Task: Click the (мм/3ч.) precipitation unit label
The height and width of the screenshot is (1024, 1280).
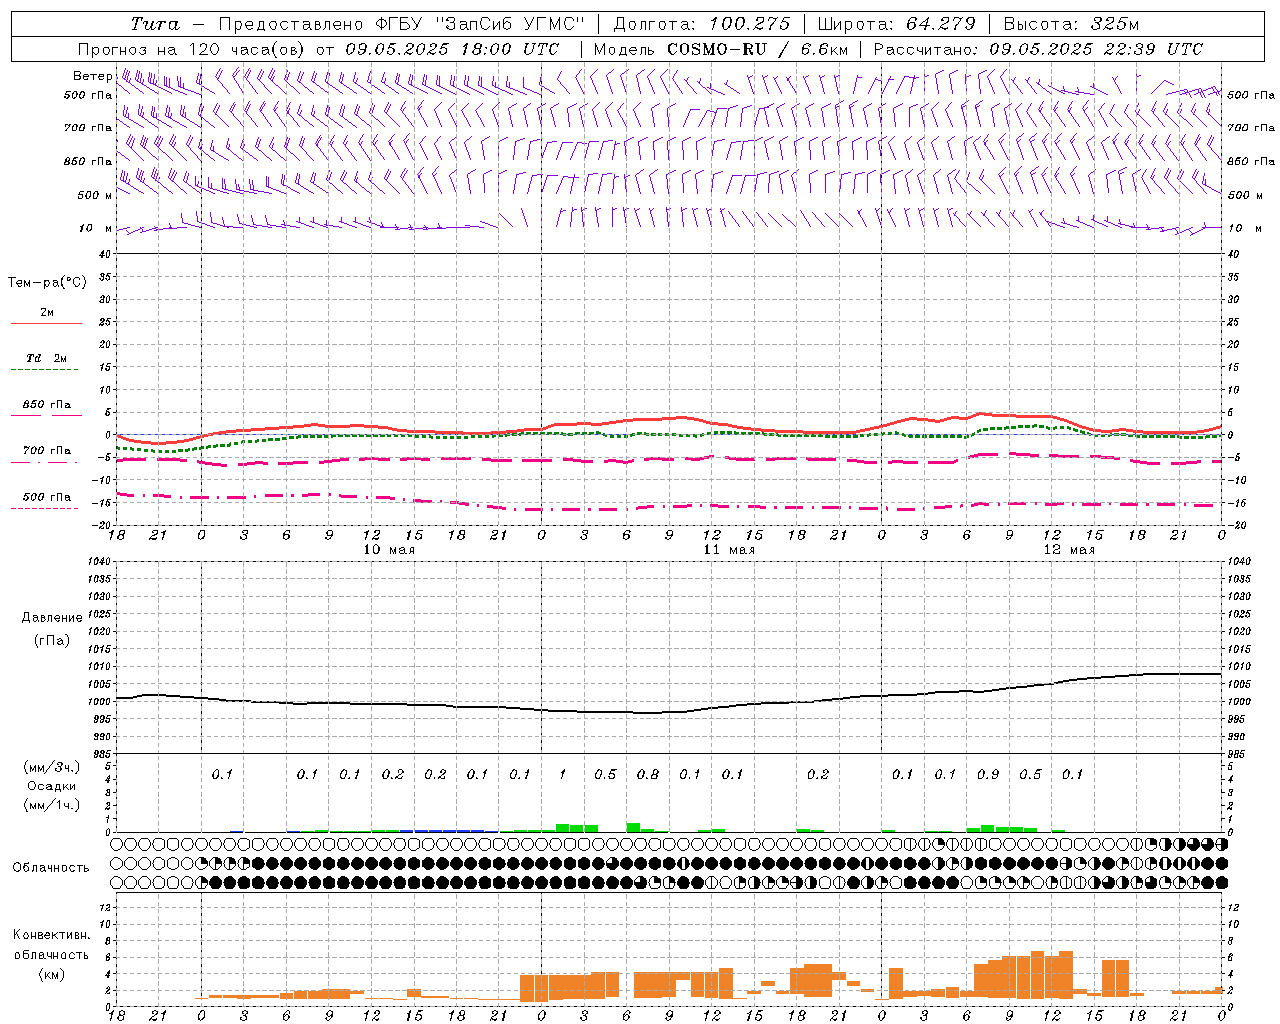Action: tap(52, 767)
